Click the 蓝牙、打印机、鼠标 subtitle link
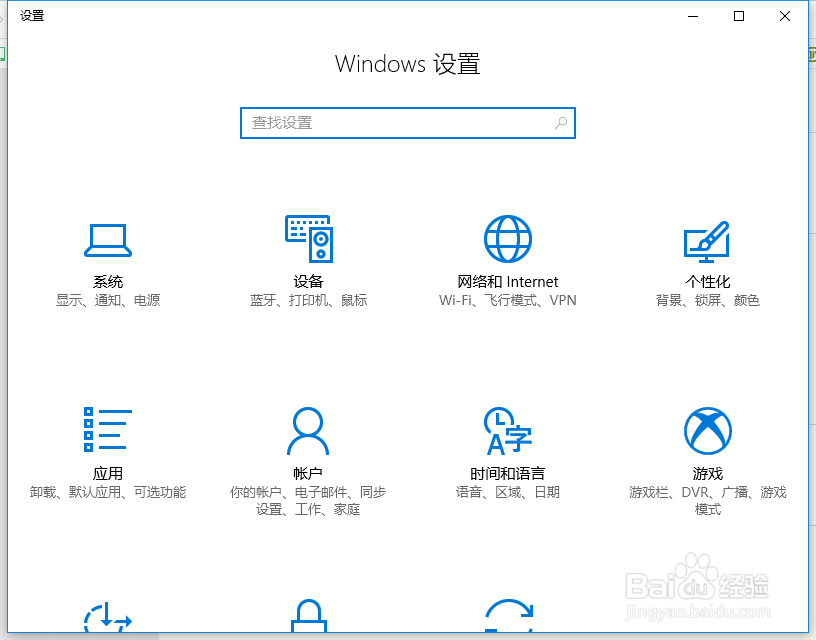The height and width of the screenshot is (640, 816). coord(308,299)
